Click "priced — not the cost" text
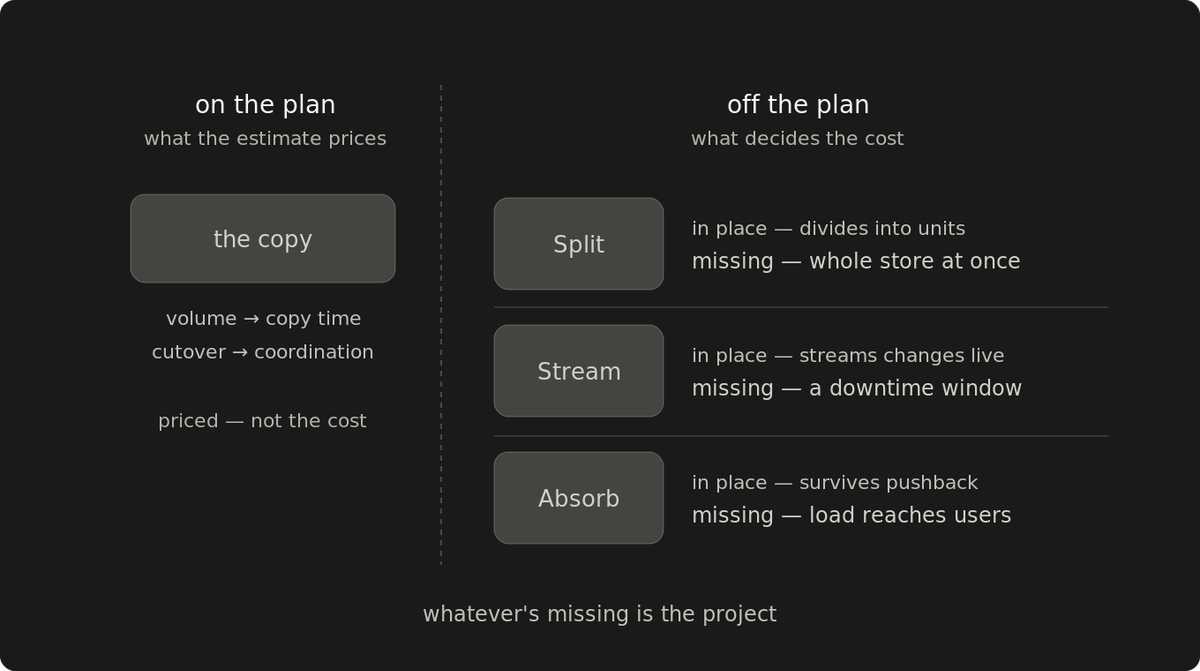 pyautogui.click(x=262, y=421)
